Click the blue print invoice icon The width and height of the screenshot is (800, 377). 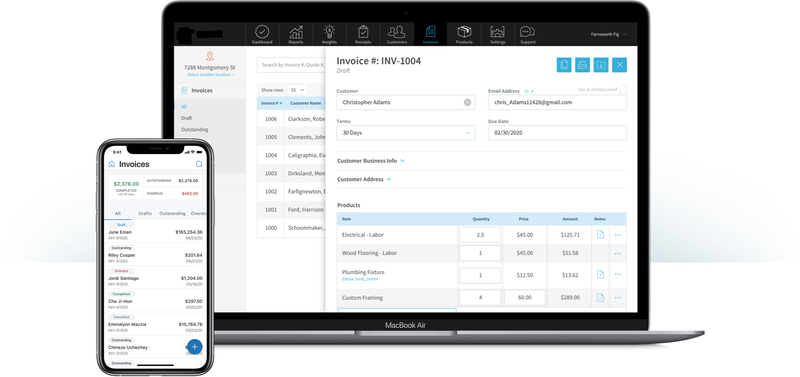click(x=582, y=65)
